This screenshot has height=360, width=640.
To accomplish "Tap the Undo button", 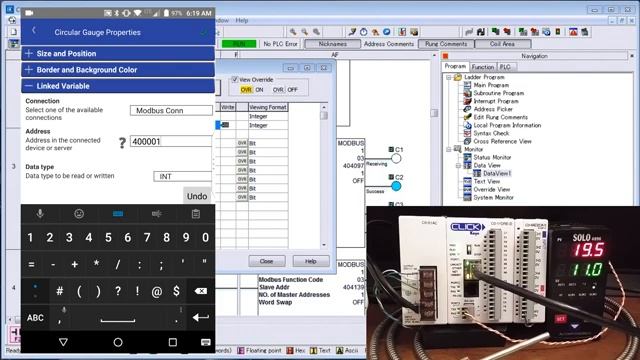I will [x=197, y=196].
